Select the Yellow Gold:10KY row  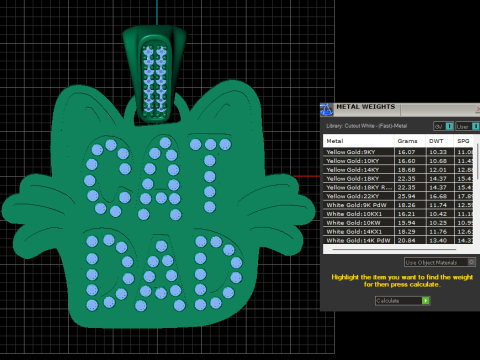(x=398, y=161)
